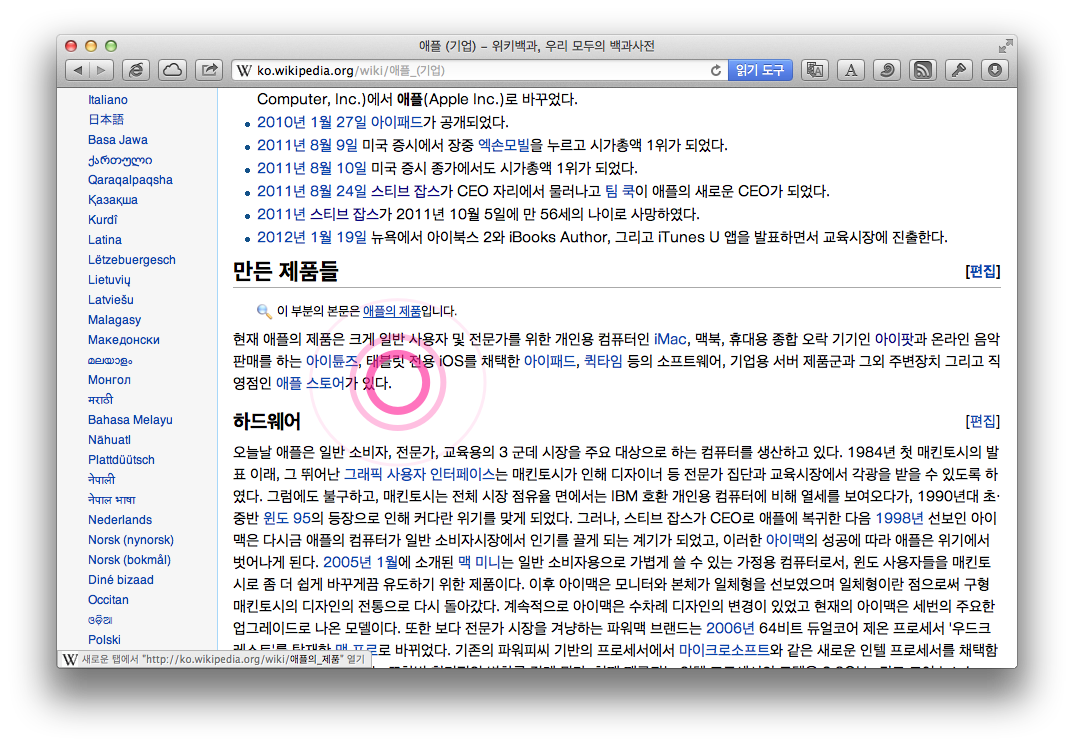The image size is (1074, 747).
Task: Open the 애플의 제품 main article link
Action: pyautogui.click(x=391, y=311)
